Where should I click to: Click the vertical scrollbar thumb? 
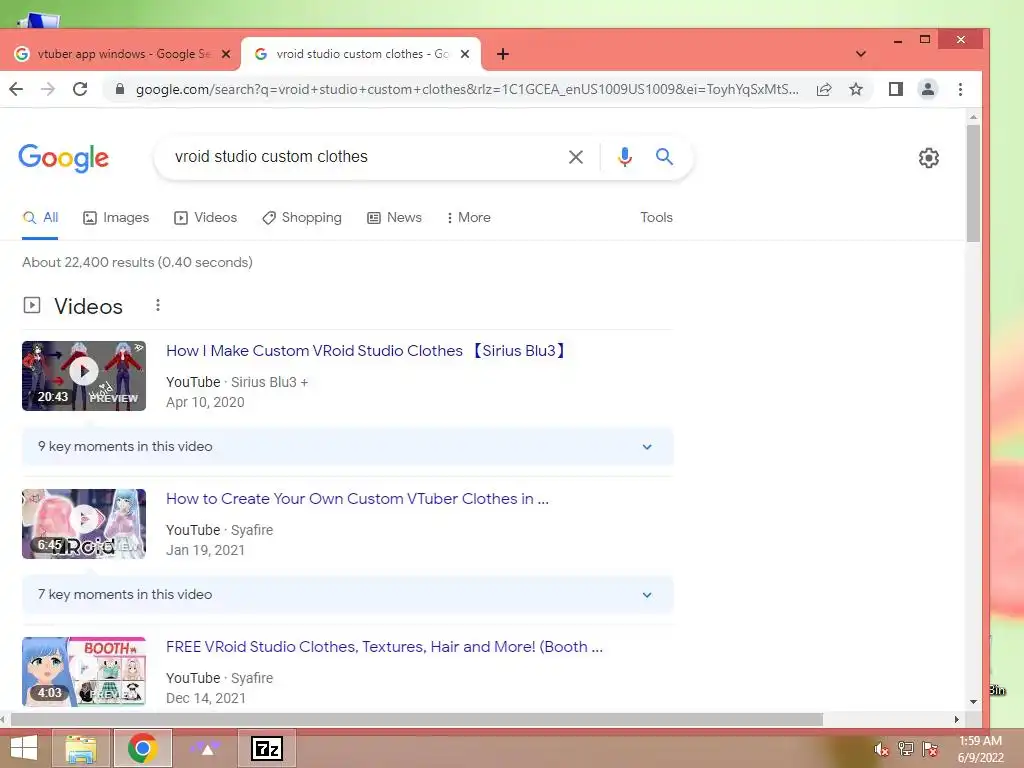point(973,183)
